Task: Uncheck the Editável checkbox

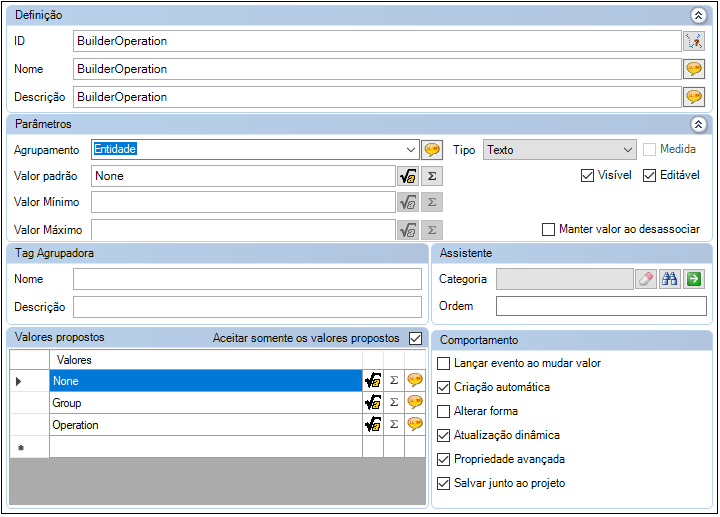Action: (x=649, y=176)
